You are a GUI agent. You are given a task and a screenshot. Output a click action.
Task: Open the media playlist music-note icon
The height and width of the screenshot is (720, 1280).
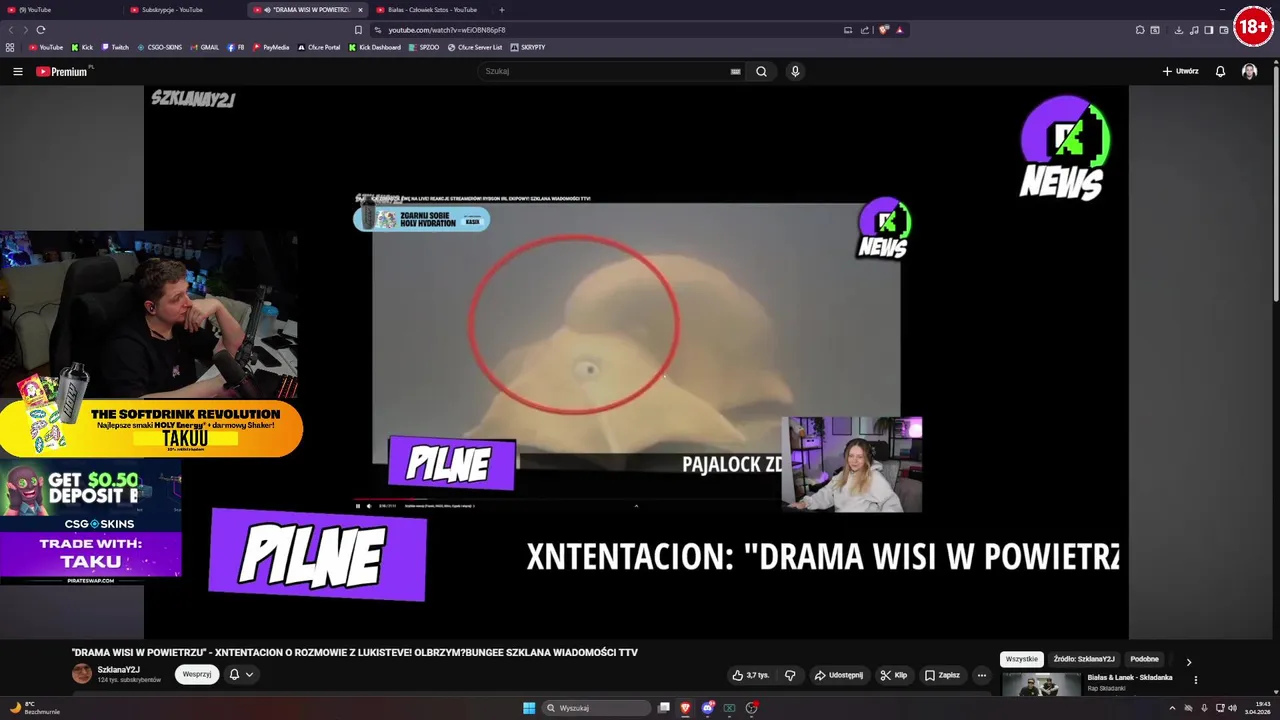[1194, 30]
